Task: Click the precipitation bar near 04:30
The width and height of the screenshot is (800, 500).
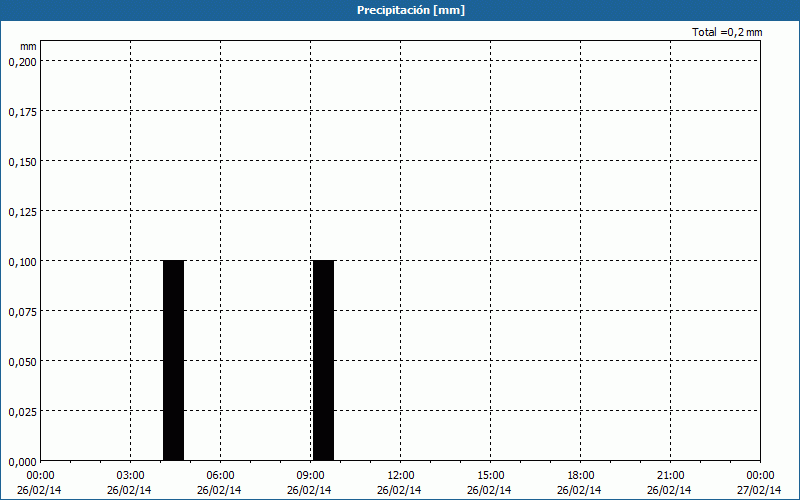Action: tap(173, 360)
